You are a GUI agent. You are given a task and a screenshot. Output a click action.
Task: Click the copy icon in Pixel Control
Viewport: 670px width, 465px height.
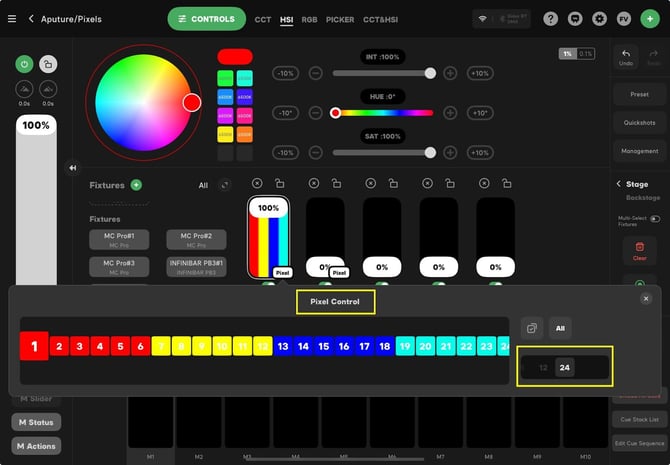532,328
